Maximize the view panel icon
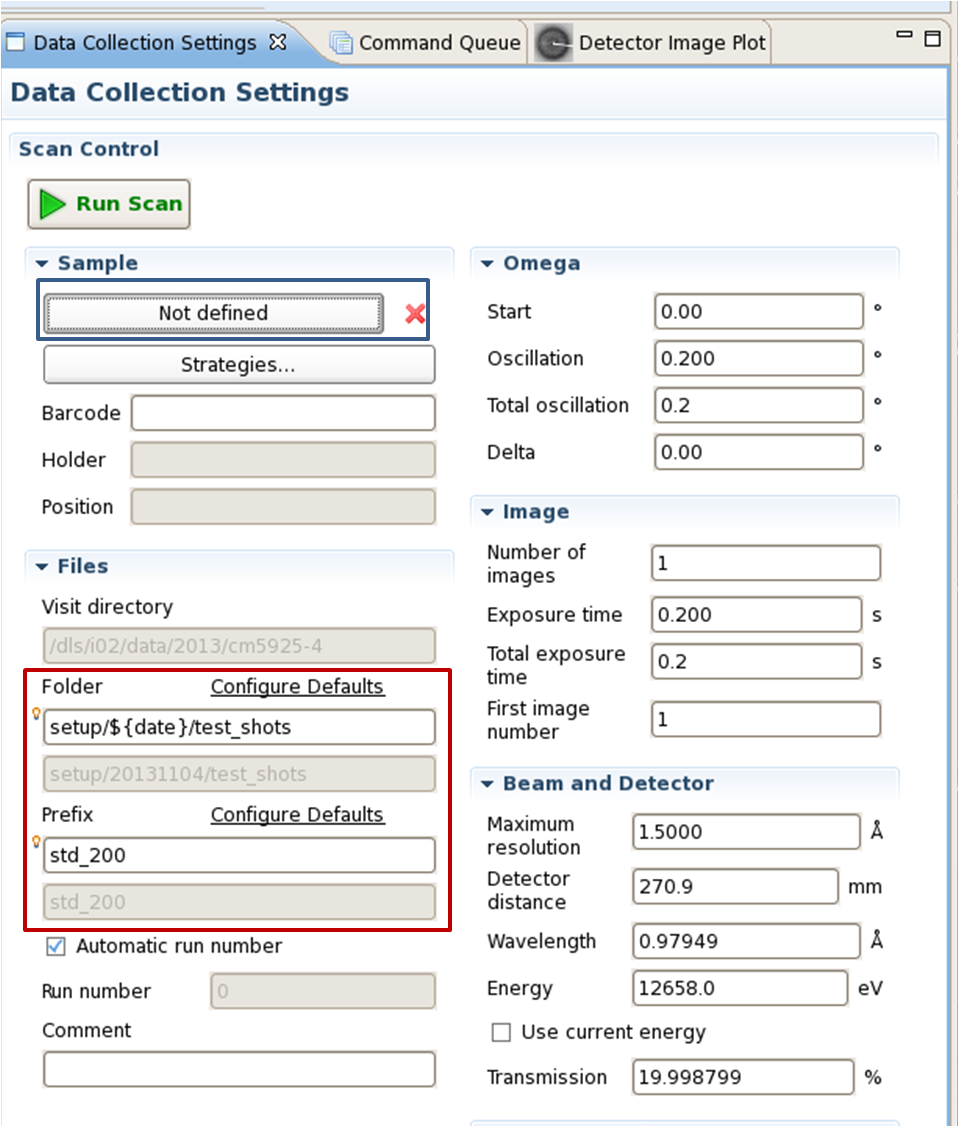 (x=932, y=40)
